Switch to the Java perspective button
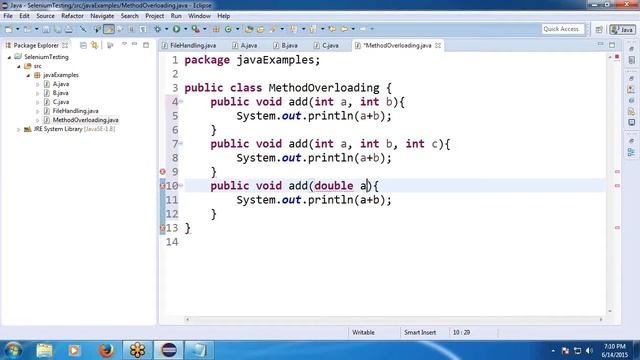The height and width of the screenshot is (360, 640). pos(622,29)
